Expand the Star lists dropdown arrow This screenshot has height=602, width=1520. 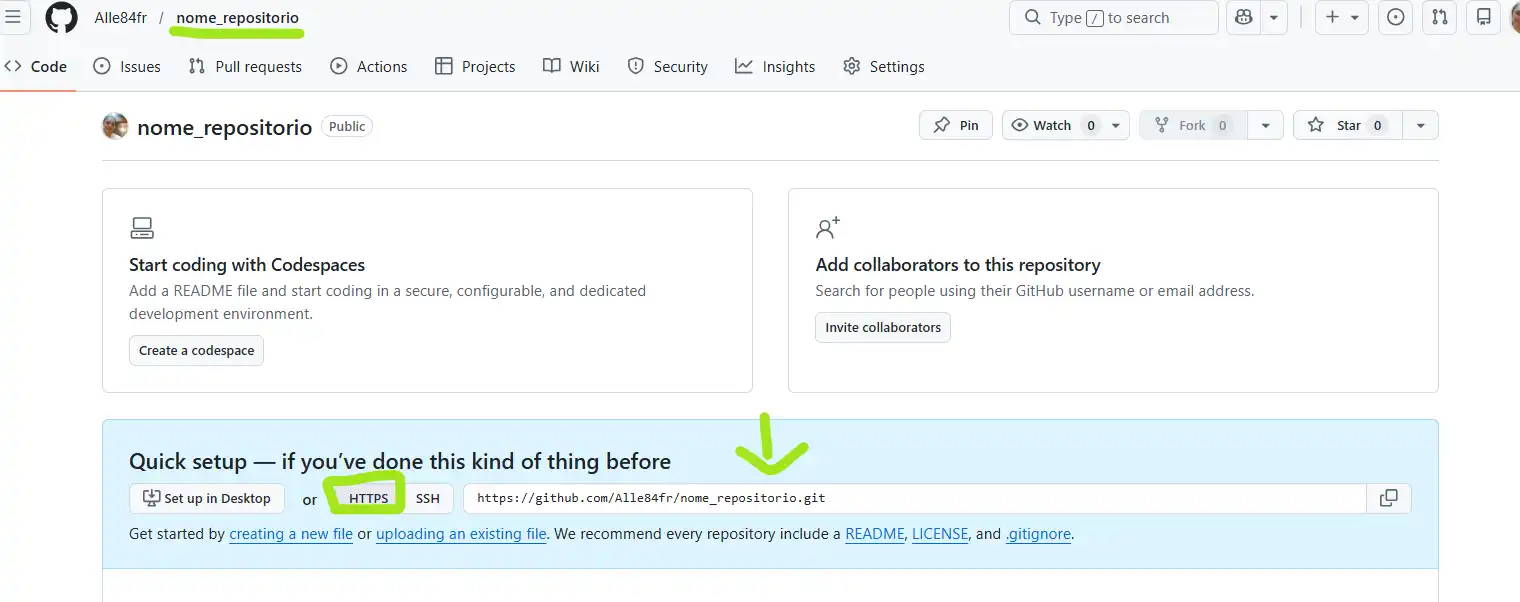[1420, 125]
